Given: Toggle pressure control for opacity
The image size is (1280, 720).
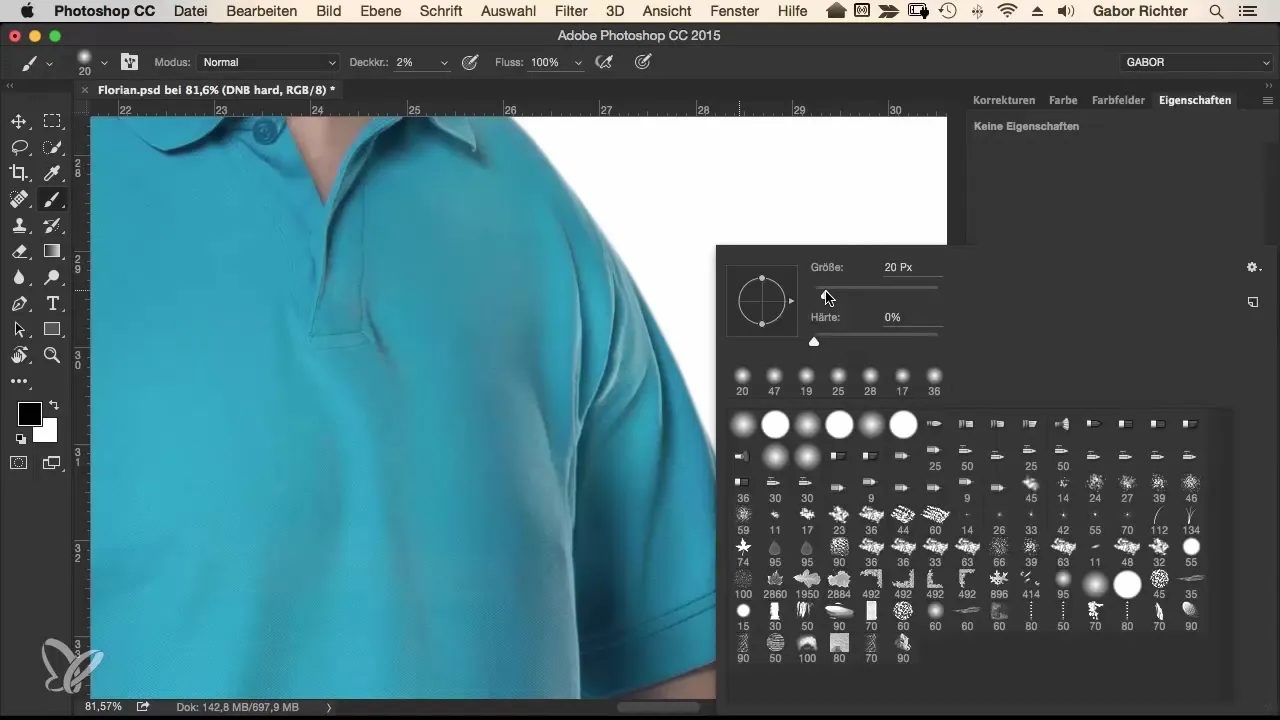Looking at the screenshot, I should pos(470,62).
